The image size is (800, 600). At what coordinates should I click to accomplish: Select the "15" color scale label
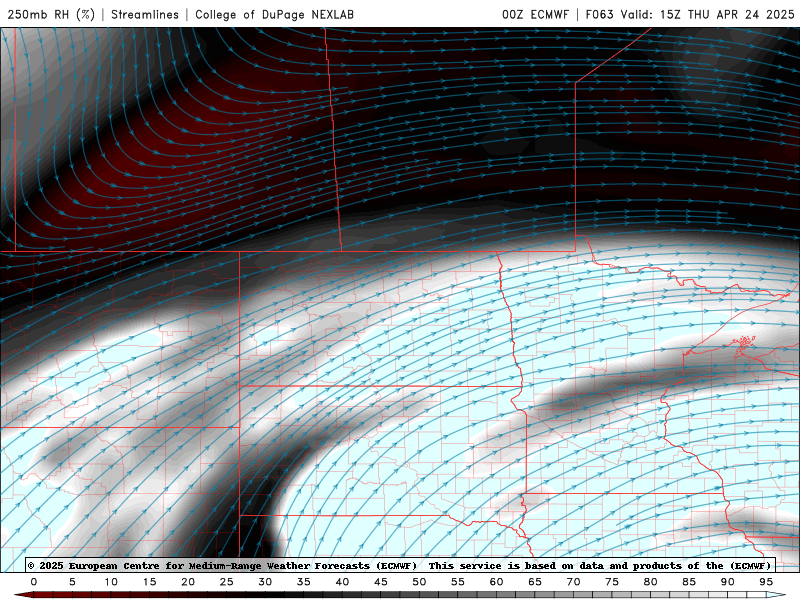pyautogui.click(x=149, y=582)
